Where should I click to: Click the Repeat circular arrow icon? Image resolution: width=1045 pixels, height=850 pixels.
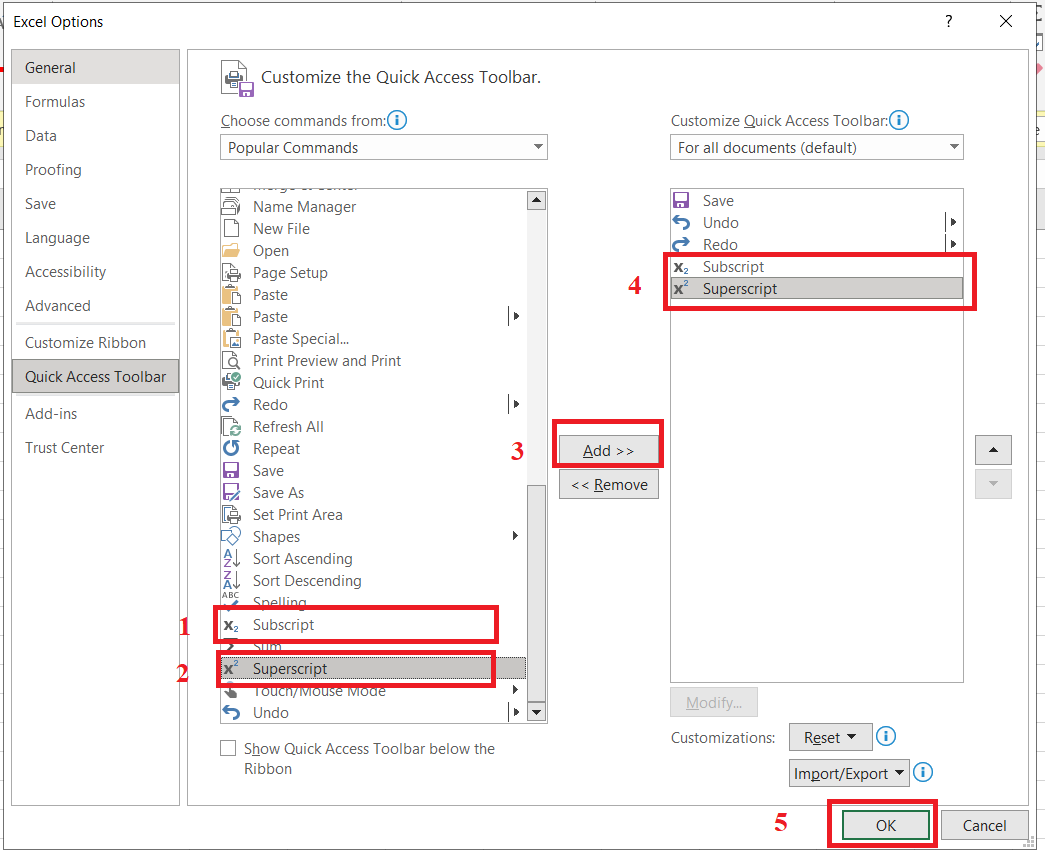tap(231, 449)
